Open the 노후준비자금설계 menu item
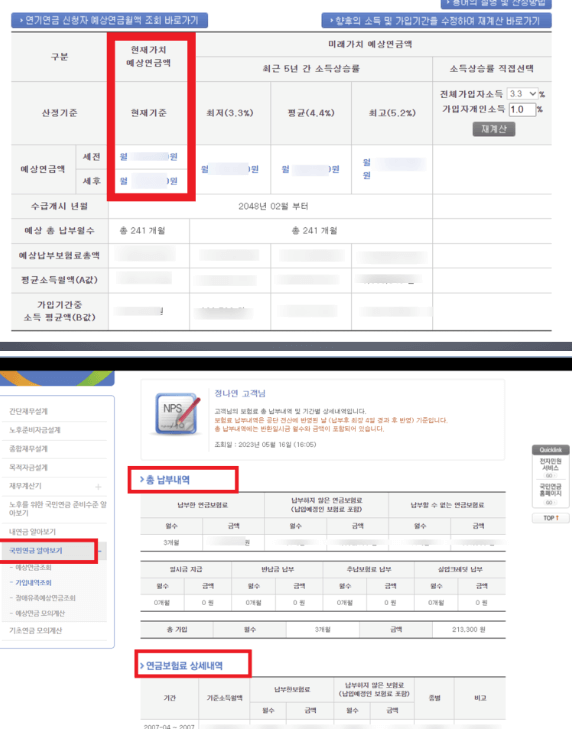This screenshot has height=729, width=572. 35,430
